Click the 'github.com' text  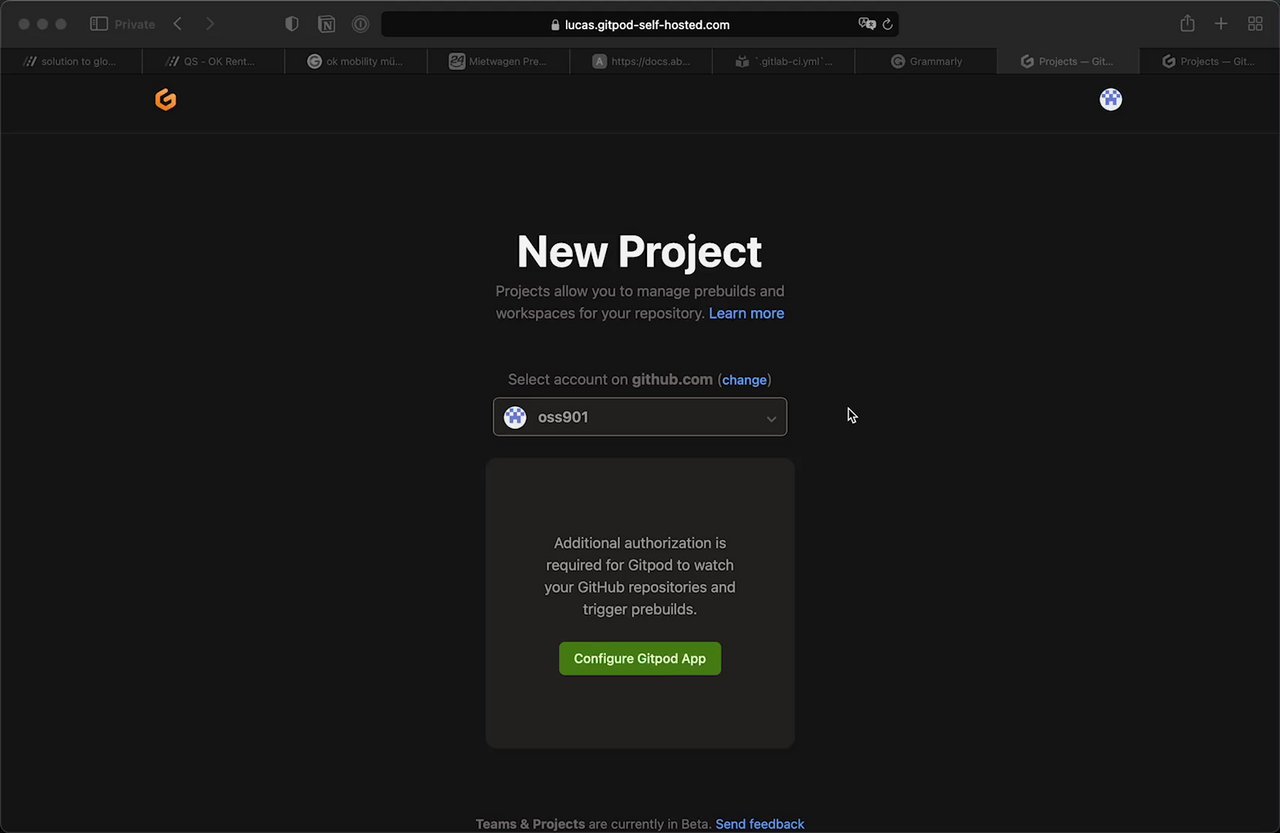(x=672, y=379)
